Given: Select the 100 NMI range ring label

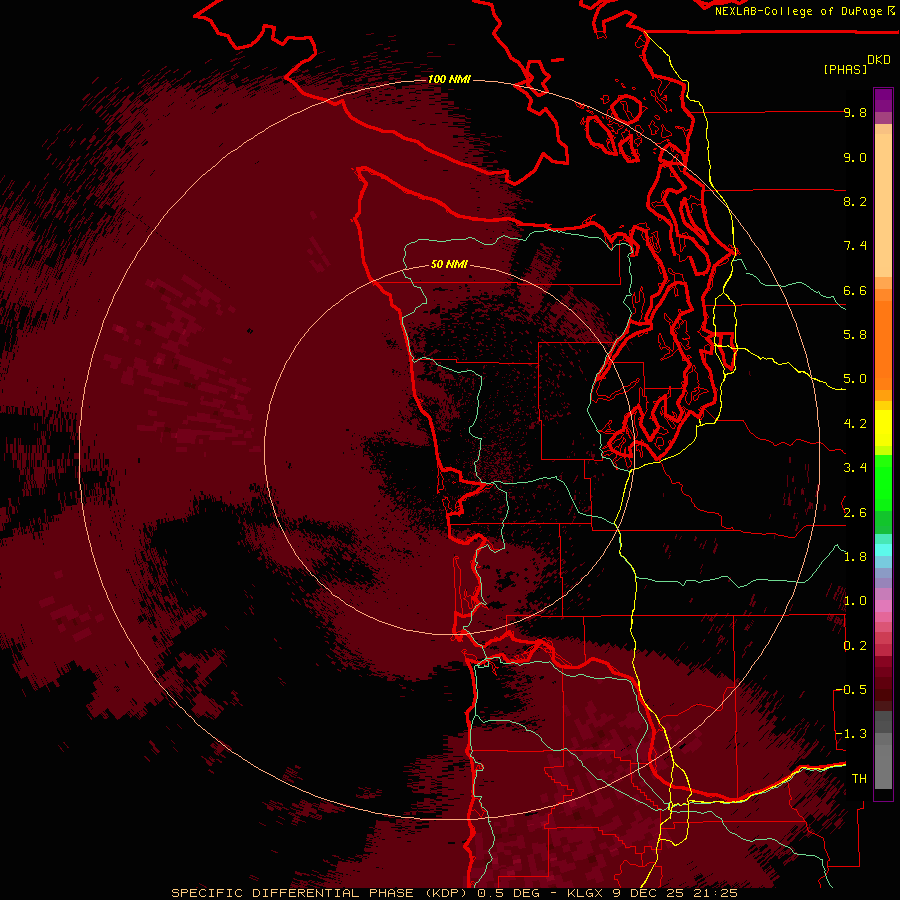Looking at the screenshot, I should point(449,79).
